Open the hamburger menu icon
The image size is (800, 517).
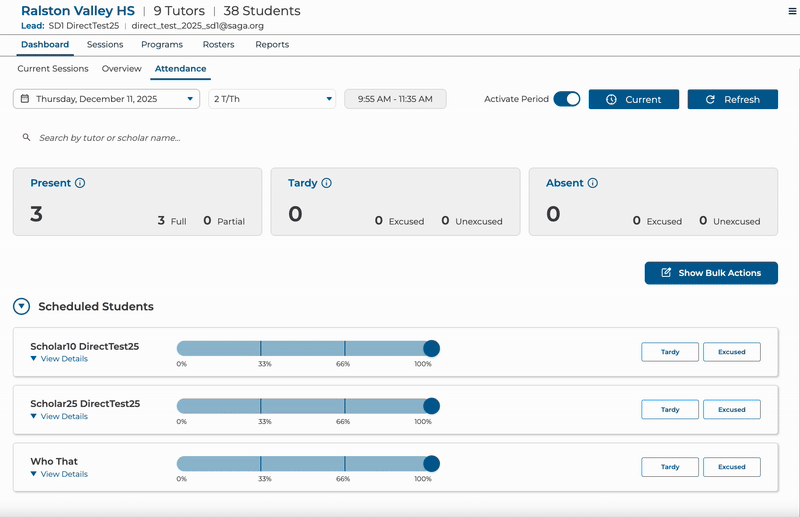[792, 11]
